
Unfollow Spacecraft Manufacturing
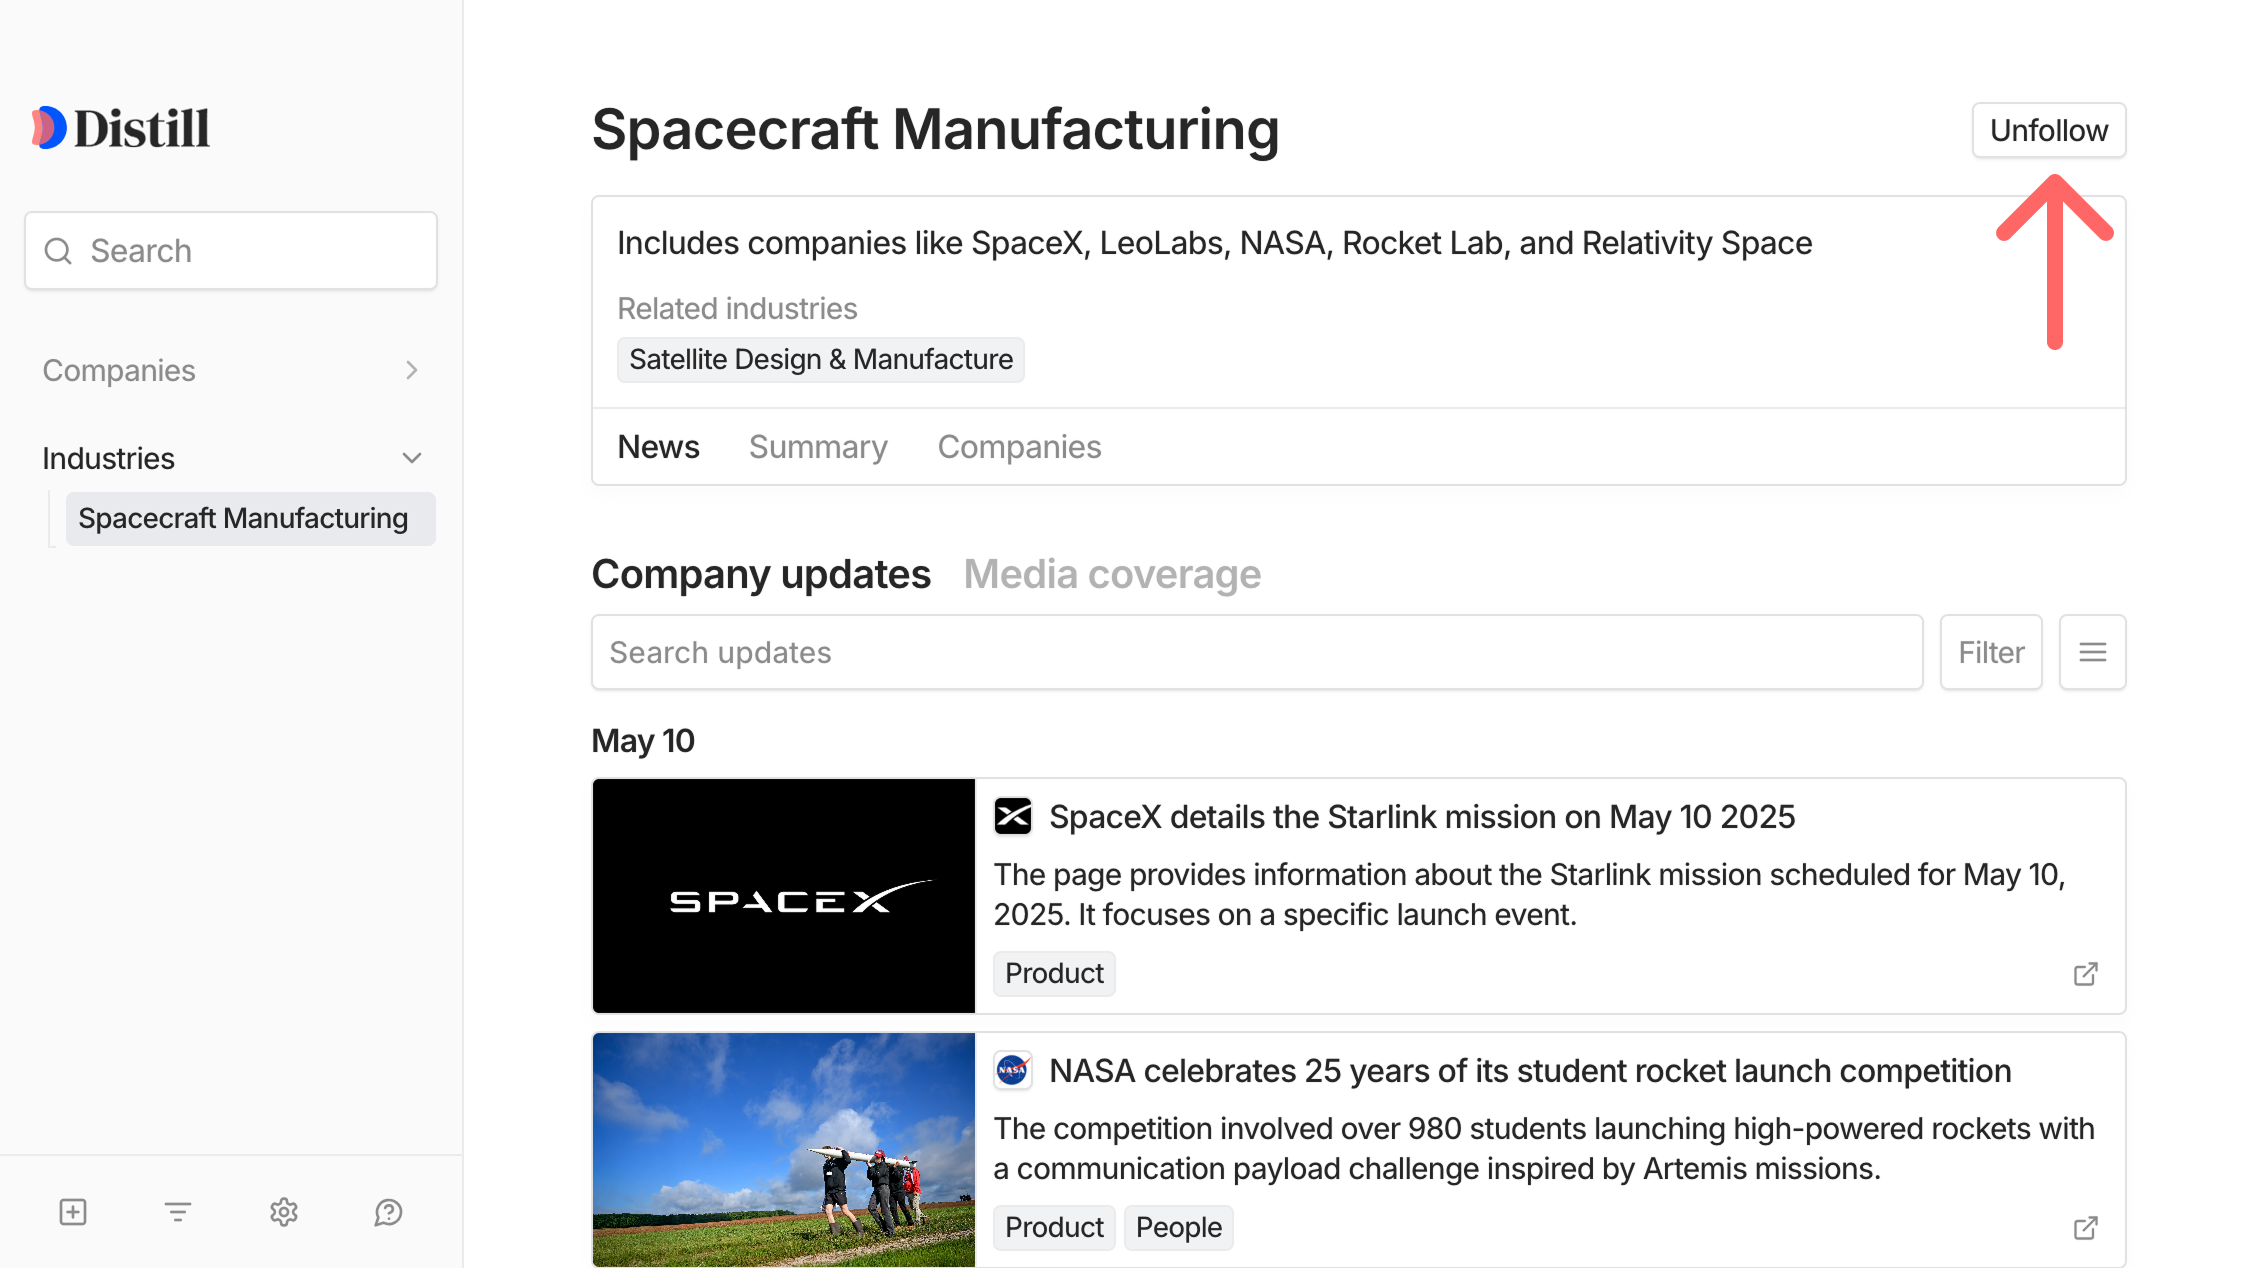coord(2048,129)
